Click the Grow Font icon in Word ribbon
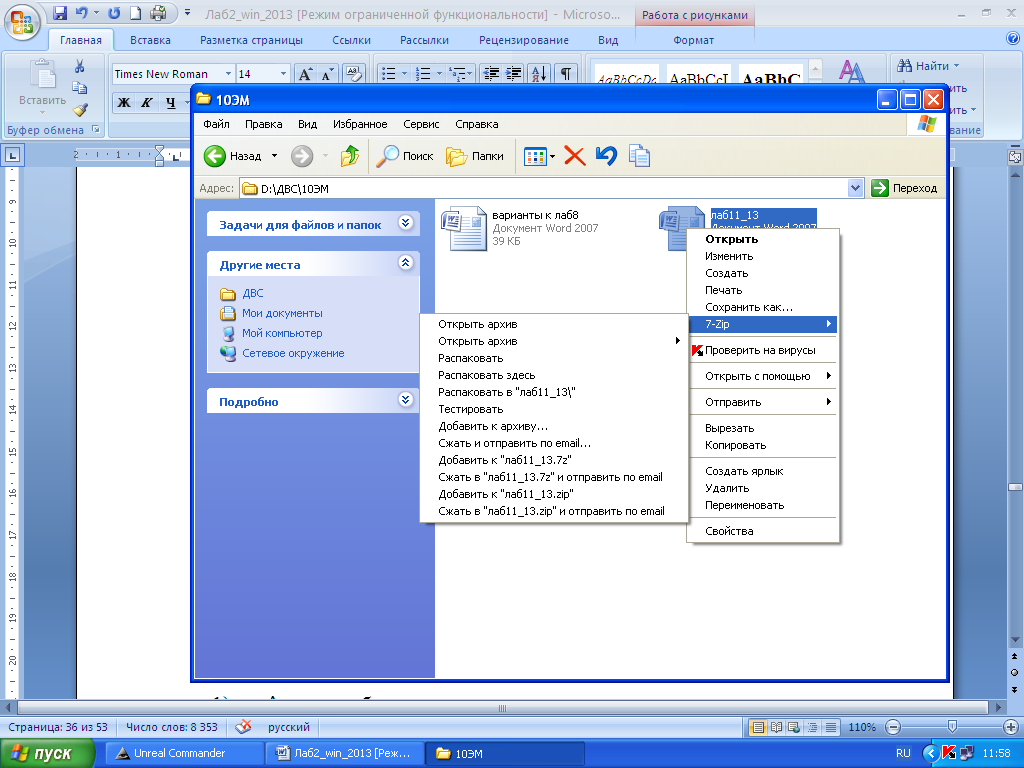The width and height of the screenshot is (1024, 768). (305, 74)
